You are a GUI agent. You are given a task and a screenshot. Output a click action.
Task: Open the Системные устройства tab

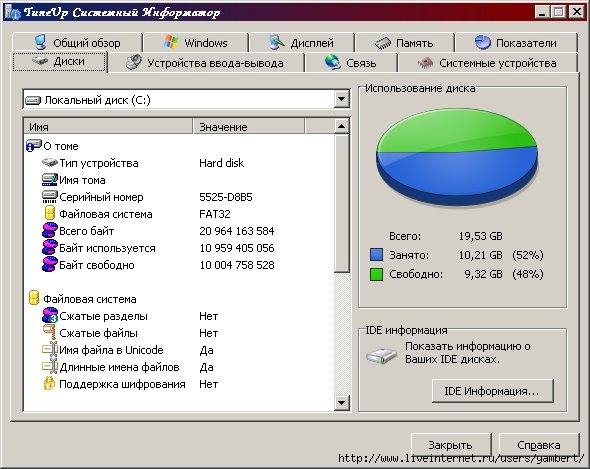click(x=488, y=63)
